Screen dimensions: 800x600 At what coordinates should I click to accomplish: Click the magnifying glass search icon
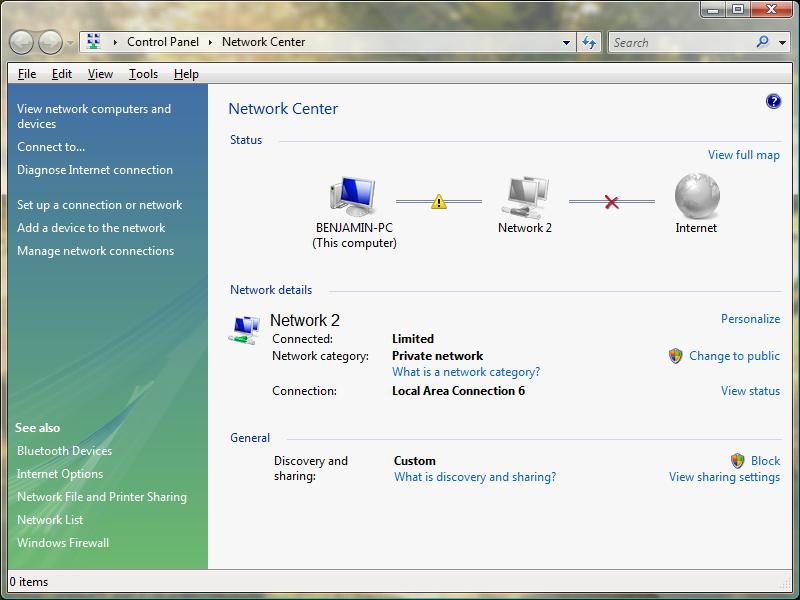coord(762,42)
